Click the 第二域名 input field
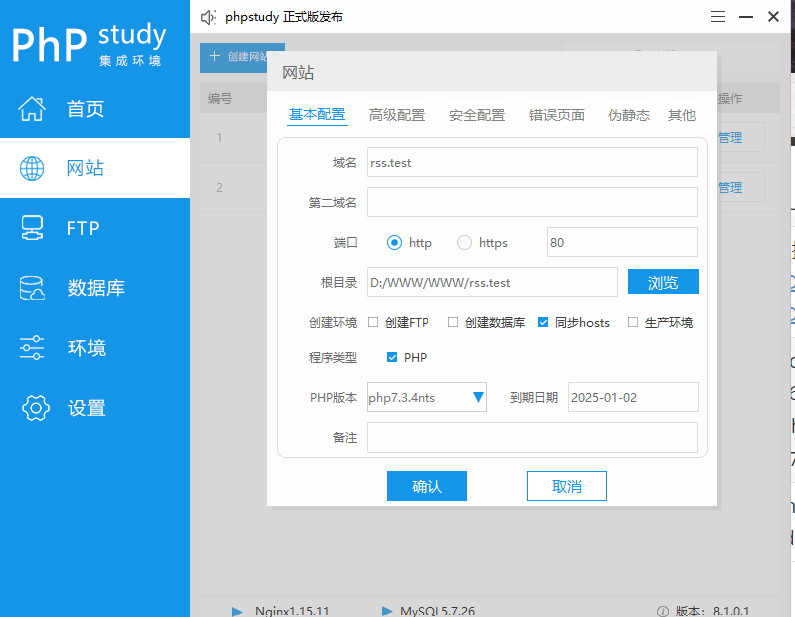 point(531,202)
